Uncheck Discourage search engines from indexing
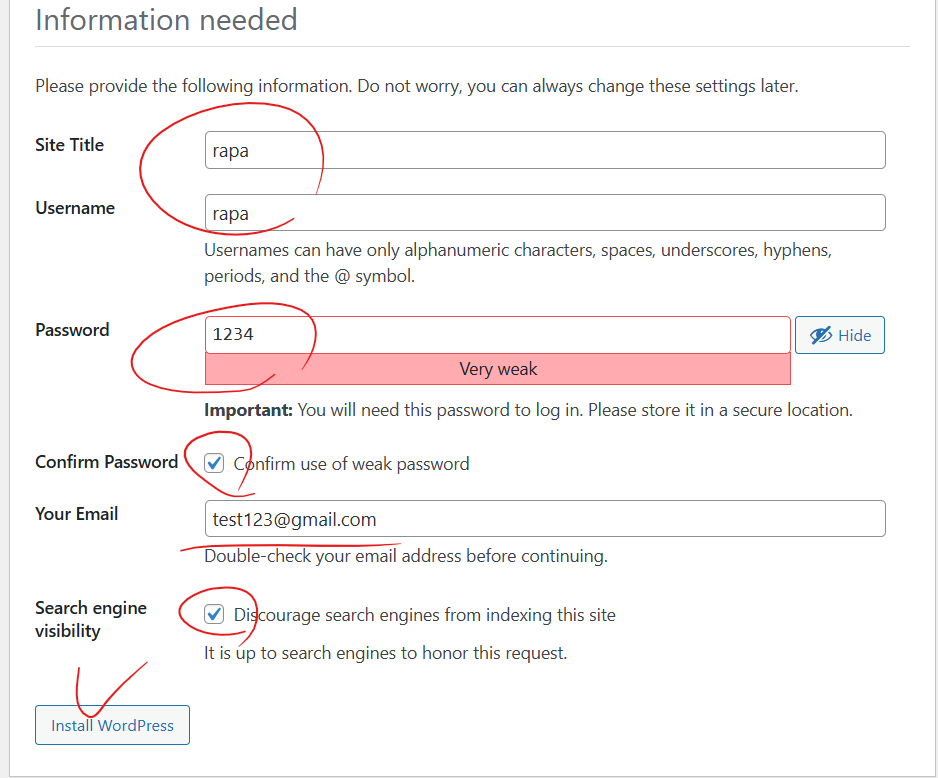 [x=214, y=614]
